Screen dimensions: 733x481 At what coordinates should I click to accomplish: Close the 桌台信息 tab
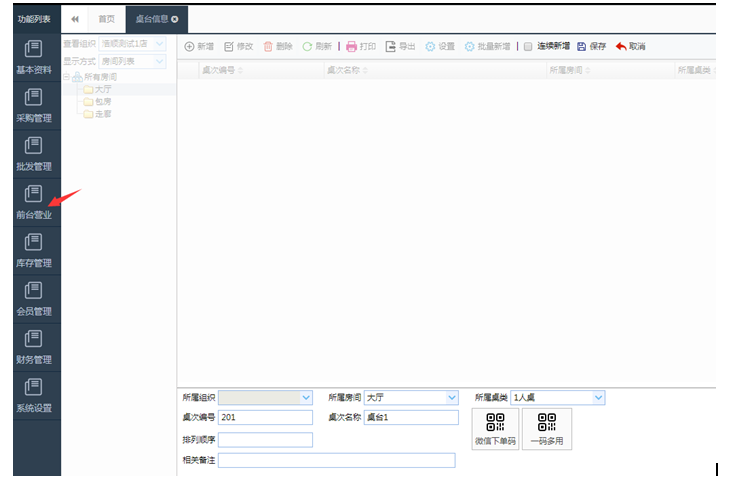point(175,19)
